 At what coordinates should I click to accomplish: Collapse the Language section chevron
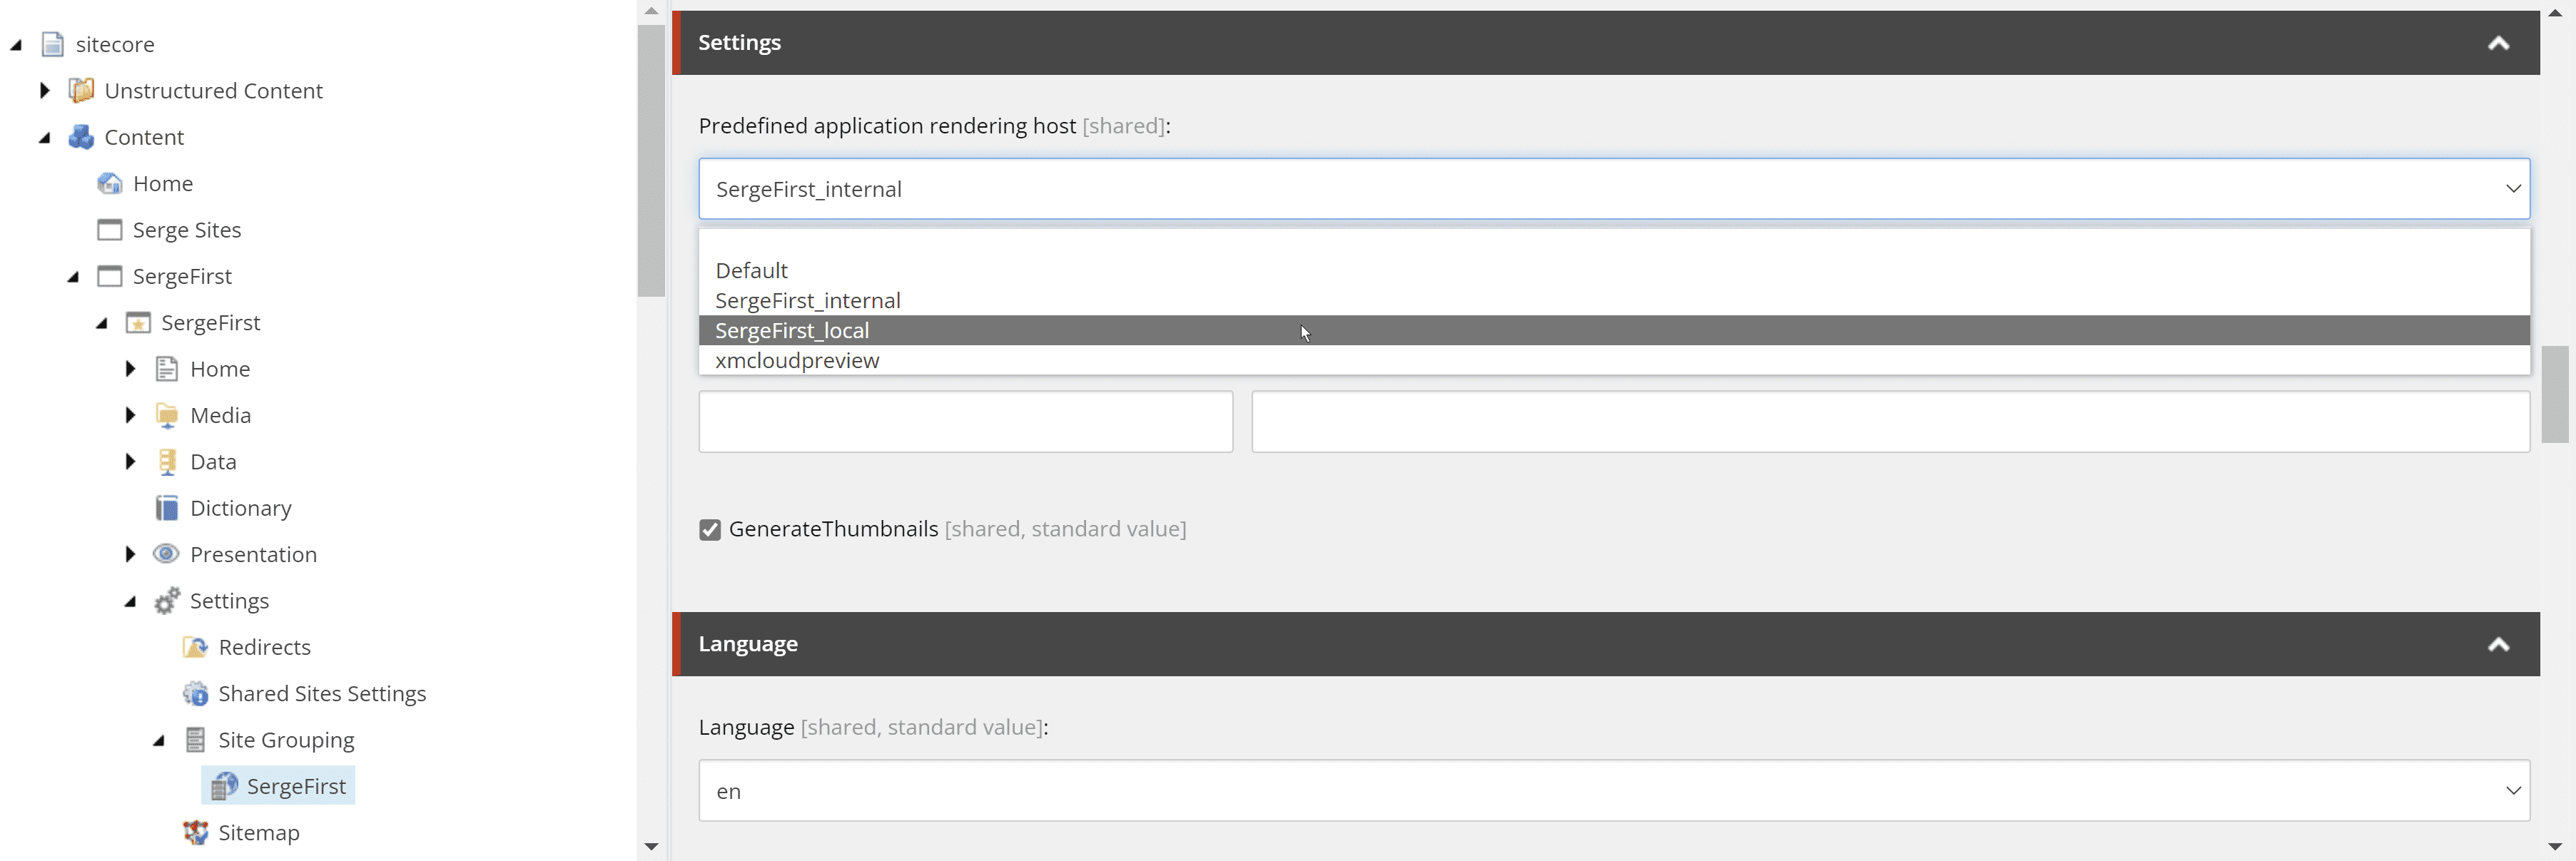click(x=2498, y=644)
